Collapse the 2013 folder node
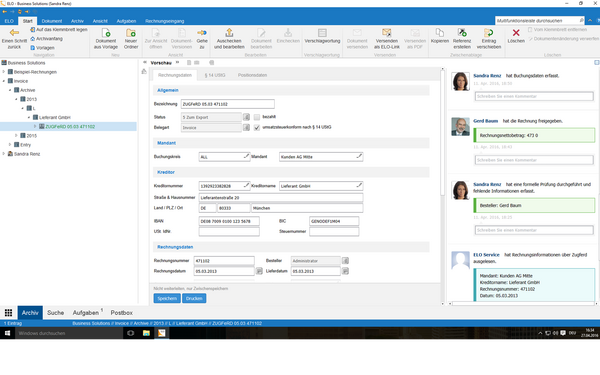This screenshot has width=600, height=375. [16, 99]
